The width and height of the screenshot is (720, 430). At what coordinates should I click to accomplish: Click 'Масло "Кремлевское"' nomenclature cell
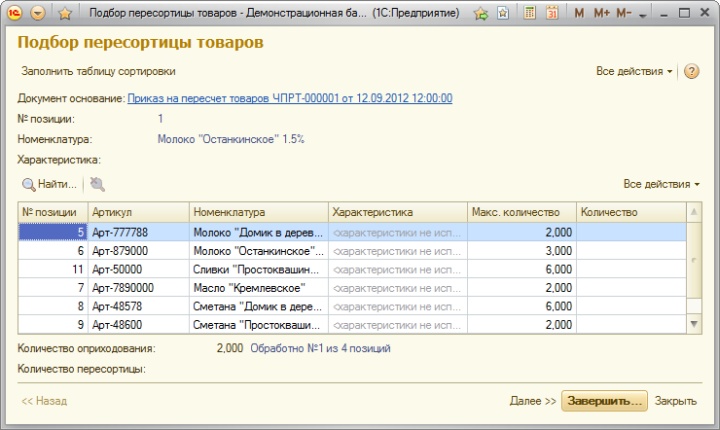[x=259, y=288]
